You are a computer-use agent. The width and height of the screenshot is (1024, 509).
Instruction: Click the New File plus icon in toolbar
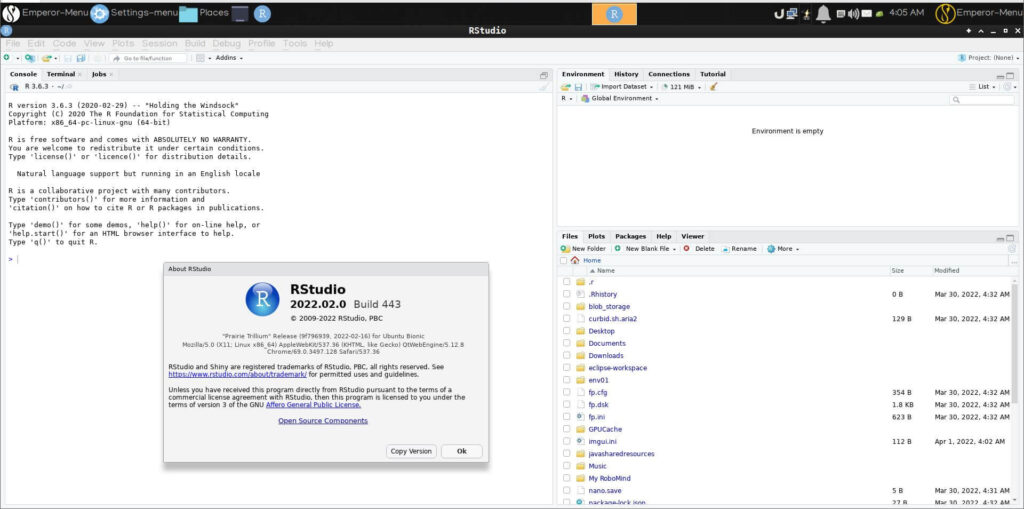point(7,58)
